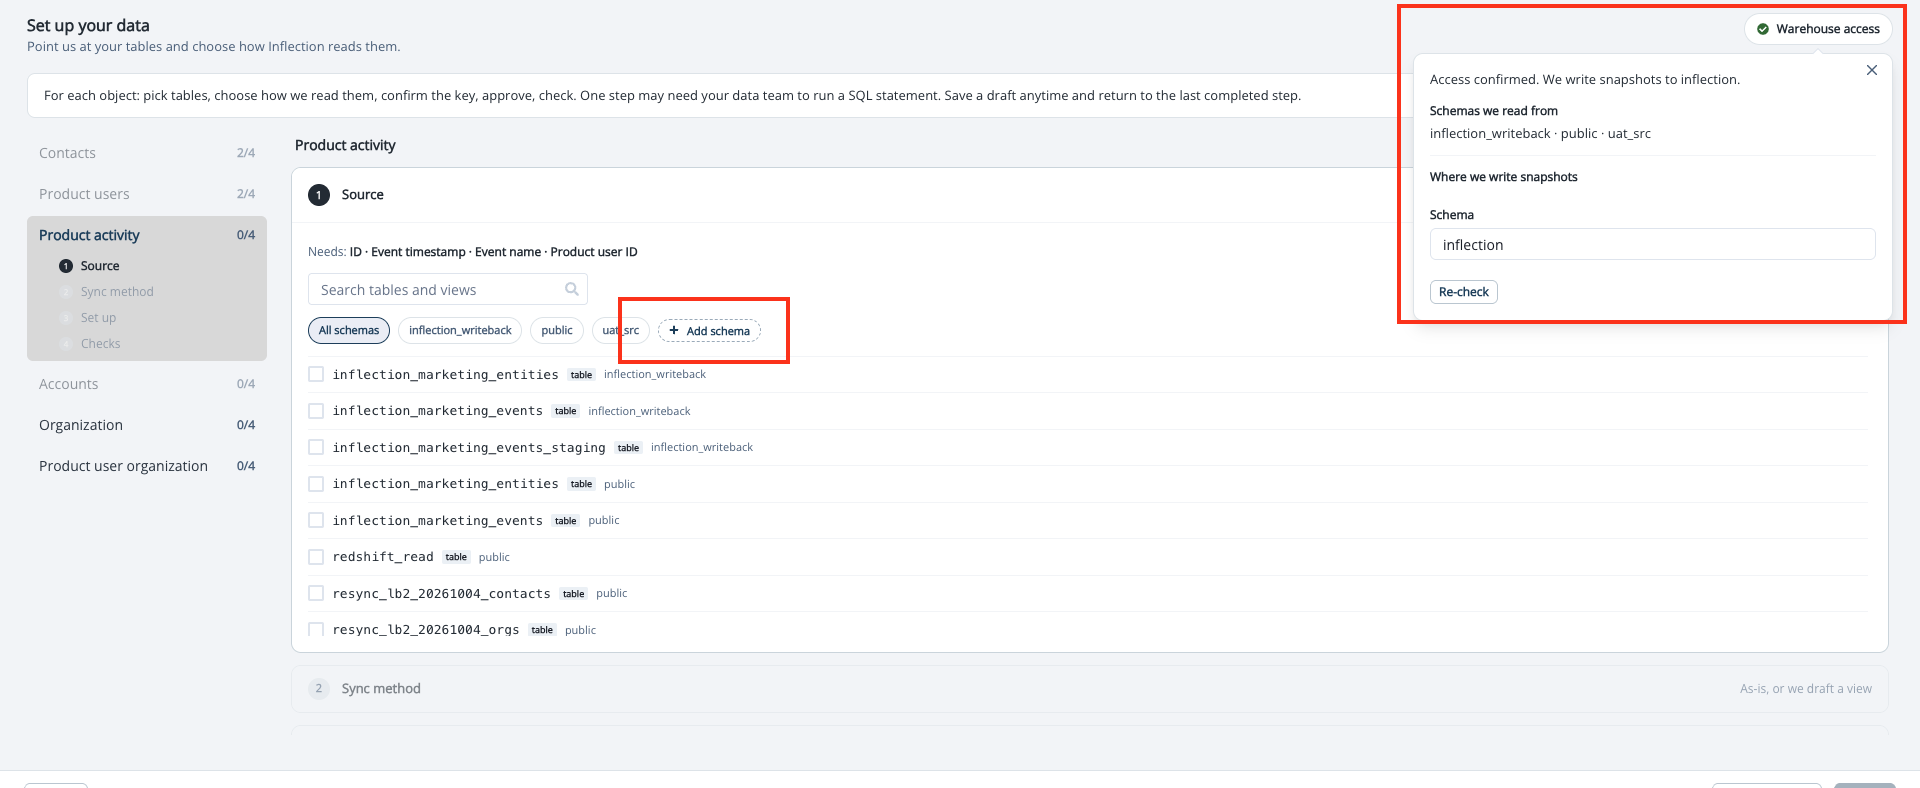Image resolution: width=1920 pixels, height=788 pixels.
Task: Open Product users in the sidebar
Action: click(147, 194)
